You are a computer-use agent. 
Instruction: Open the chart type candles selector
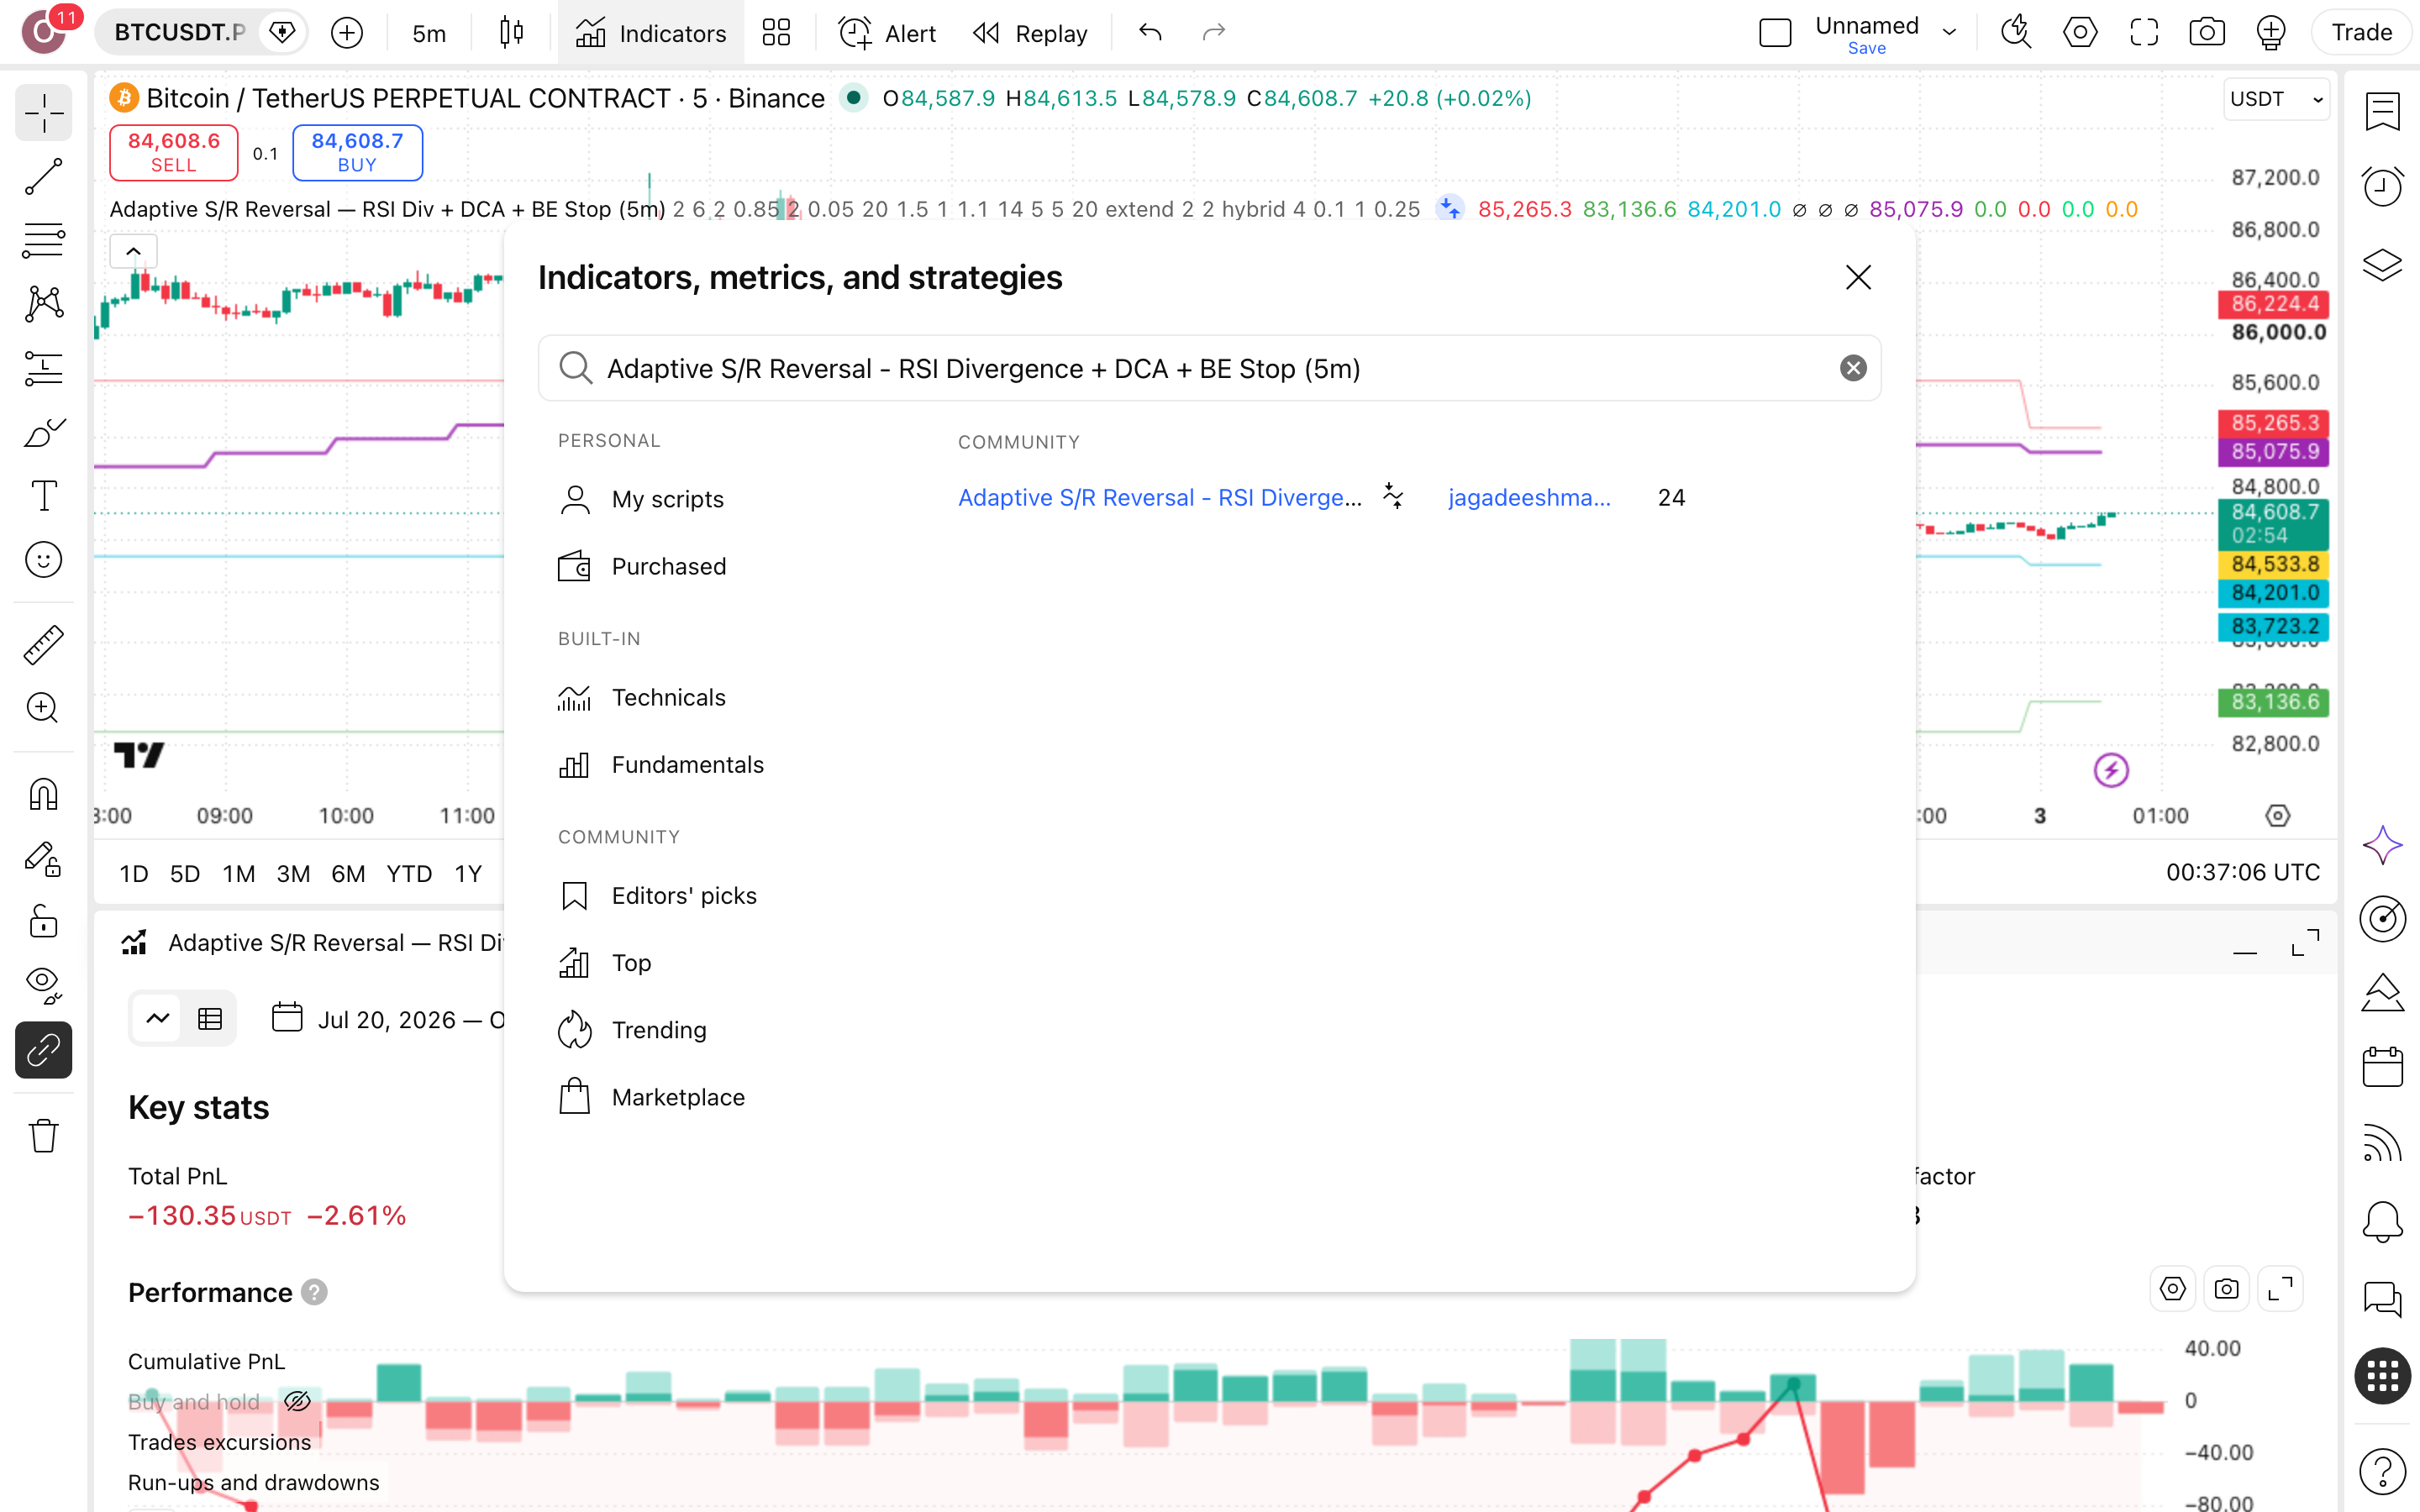coord(511,33)
